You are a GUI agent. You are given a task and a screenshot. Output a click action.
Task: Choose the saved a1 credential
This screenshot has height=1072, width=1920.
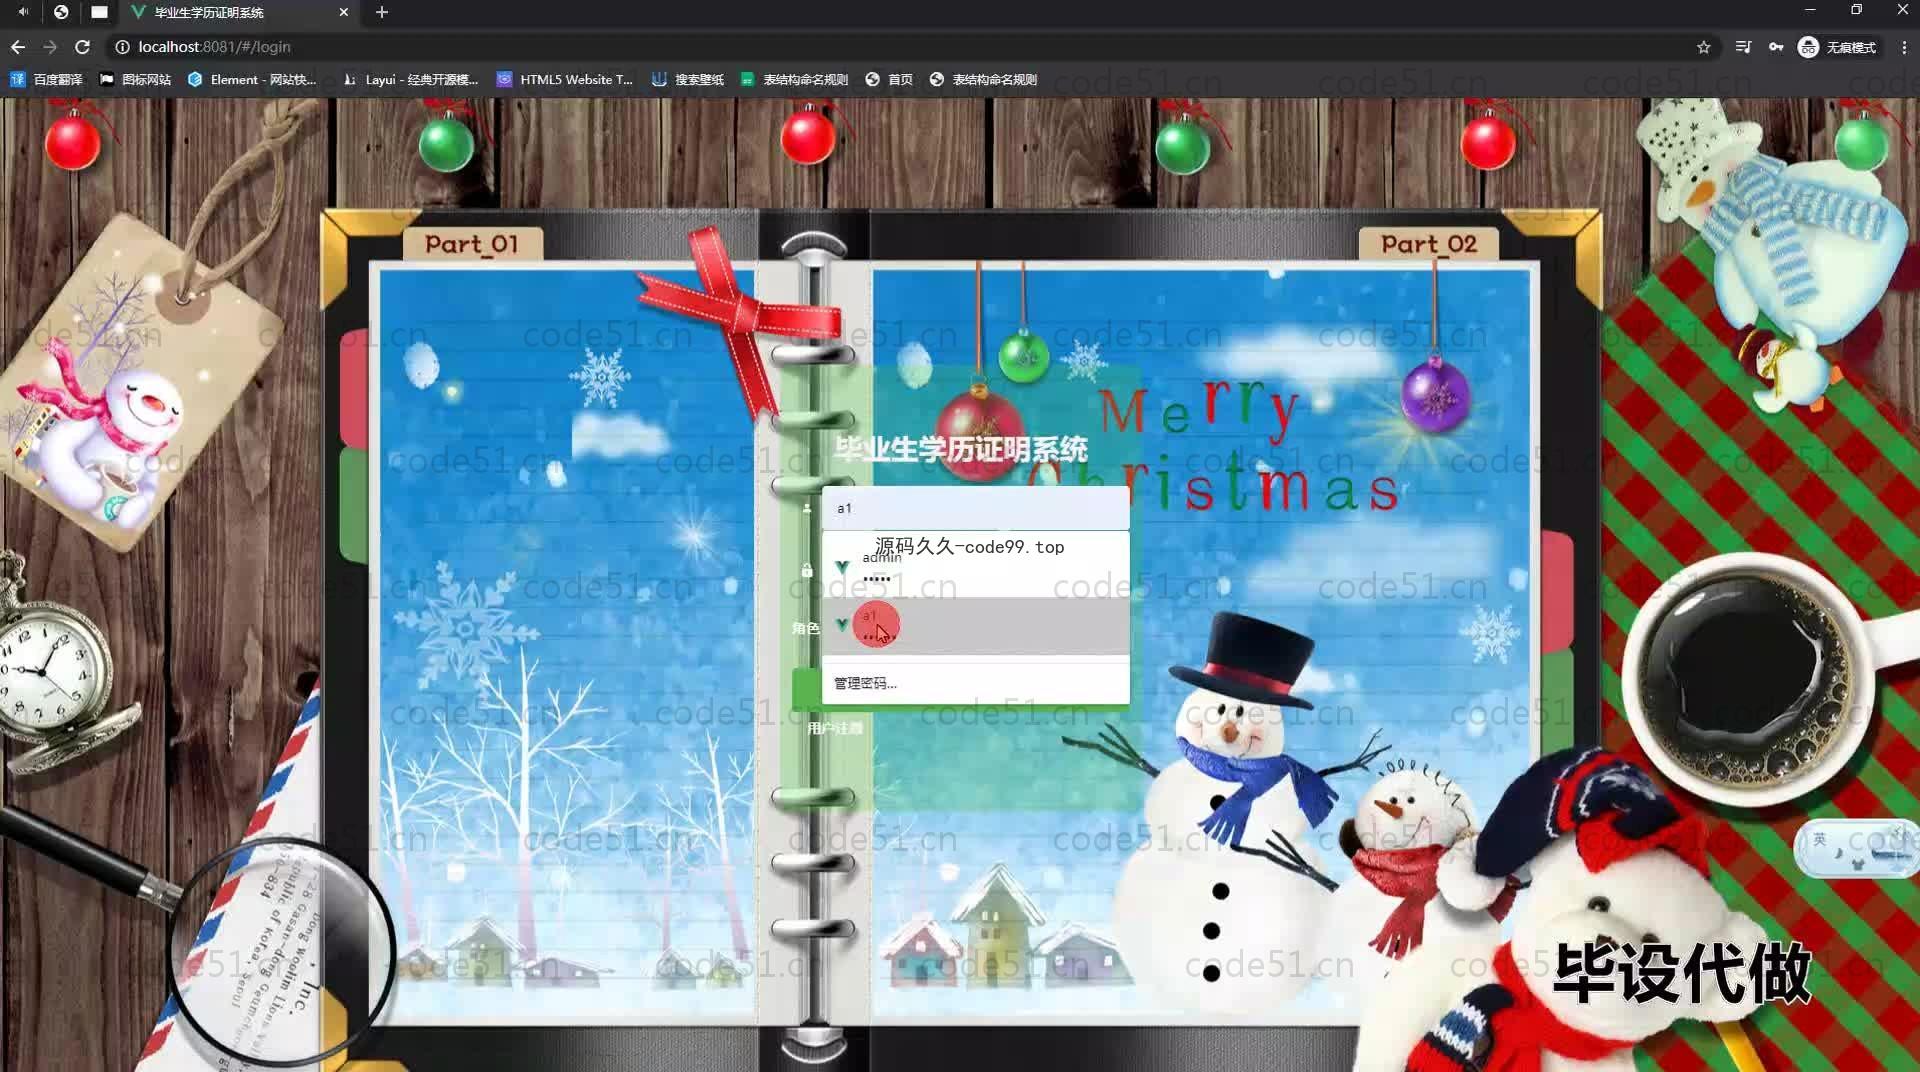pyautogui.click(x=975, y=626)
